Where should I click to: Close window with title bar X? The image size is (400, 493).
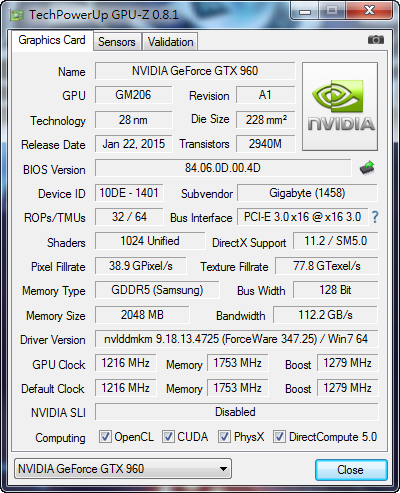[369, 11]
